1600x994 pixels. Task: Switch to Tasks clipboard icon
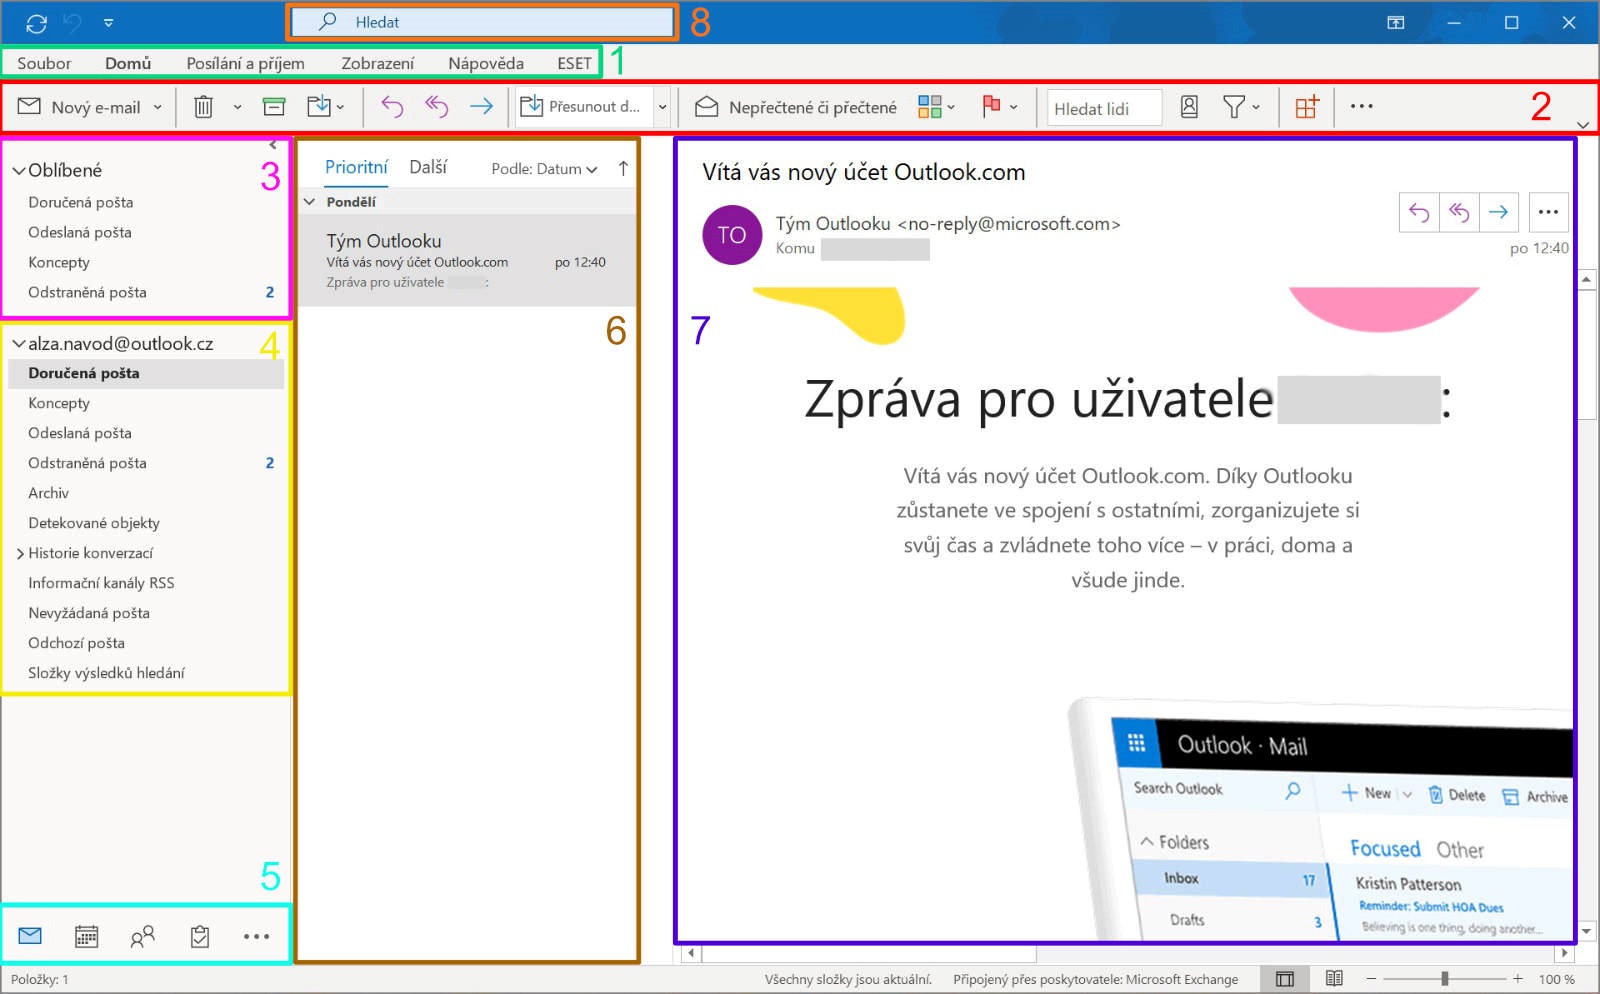pos(200,936)
